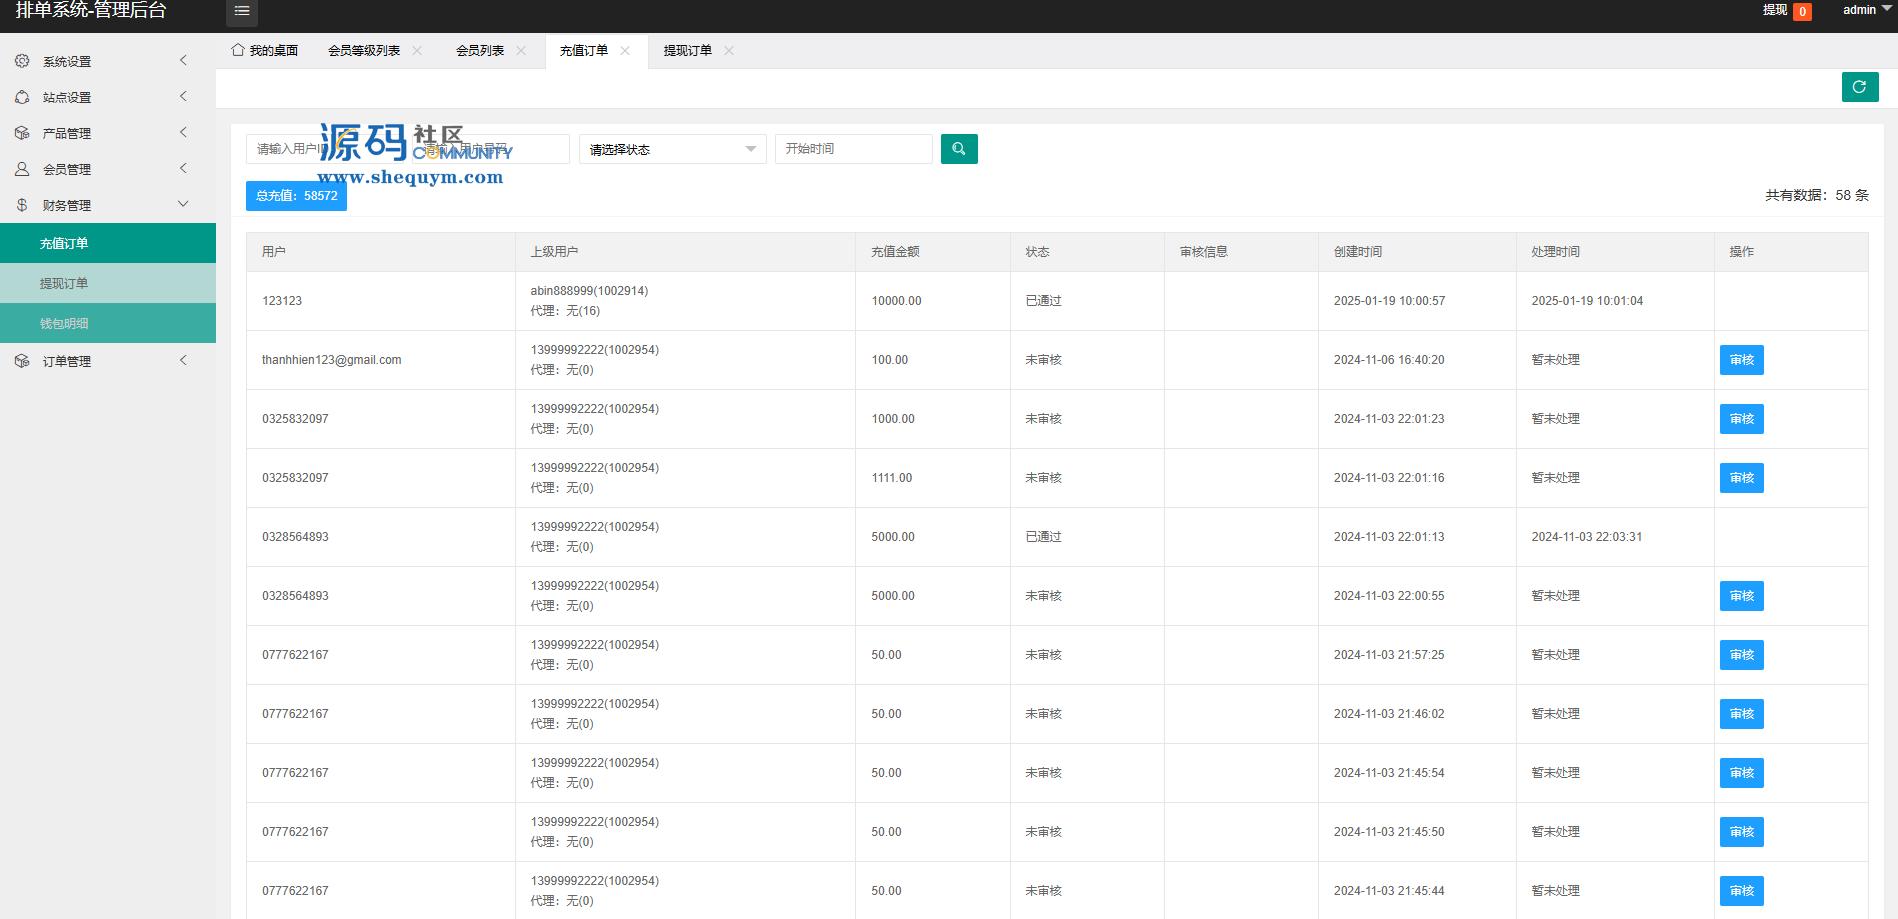Open the 请选择状态 status dropdown
Viewport: 1898px width, 919px height.
pyautogui.click(x=673, y=149)
